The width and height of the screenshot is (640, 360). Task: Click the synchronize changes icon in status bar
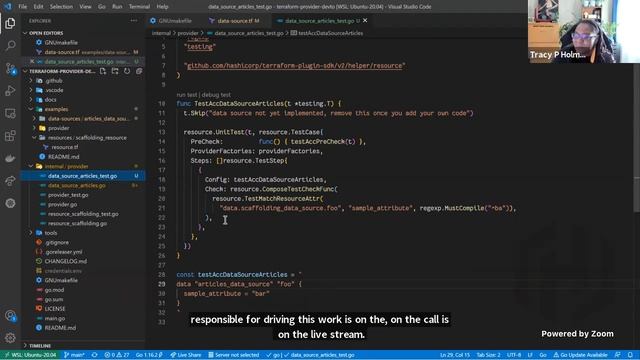pos(95,355)
